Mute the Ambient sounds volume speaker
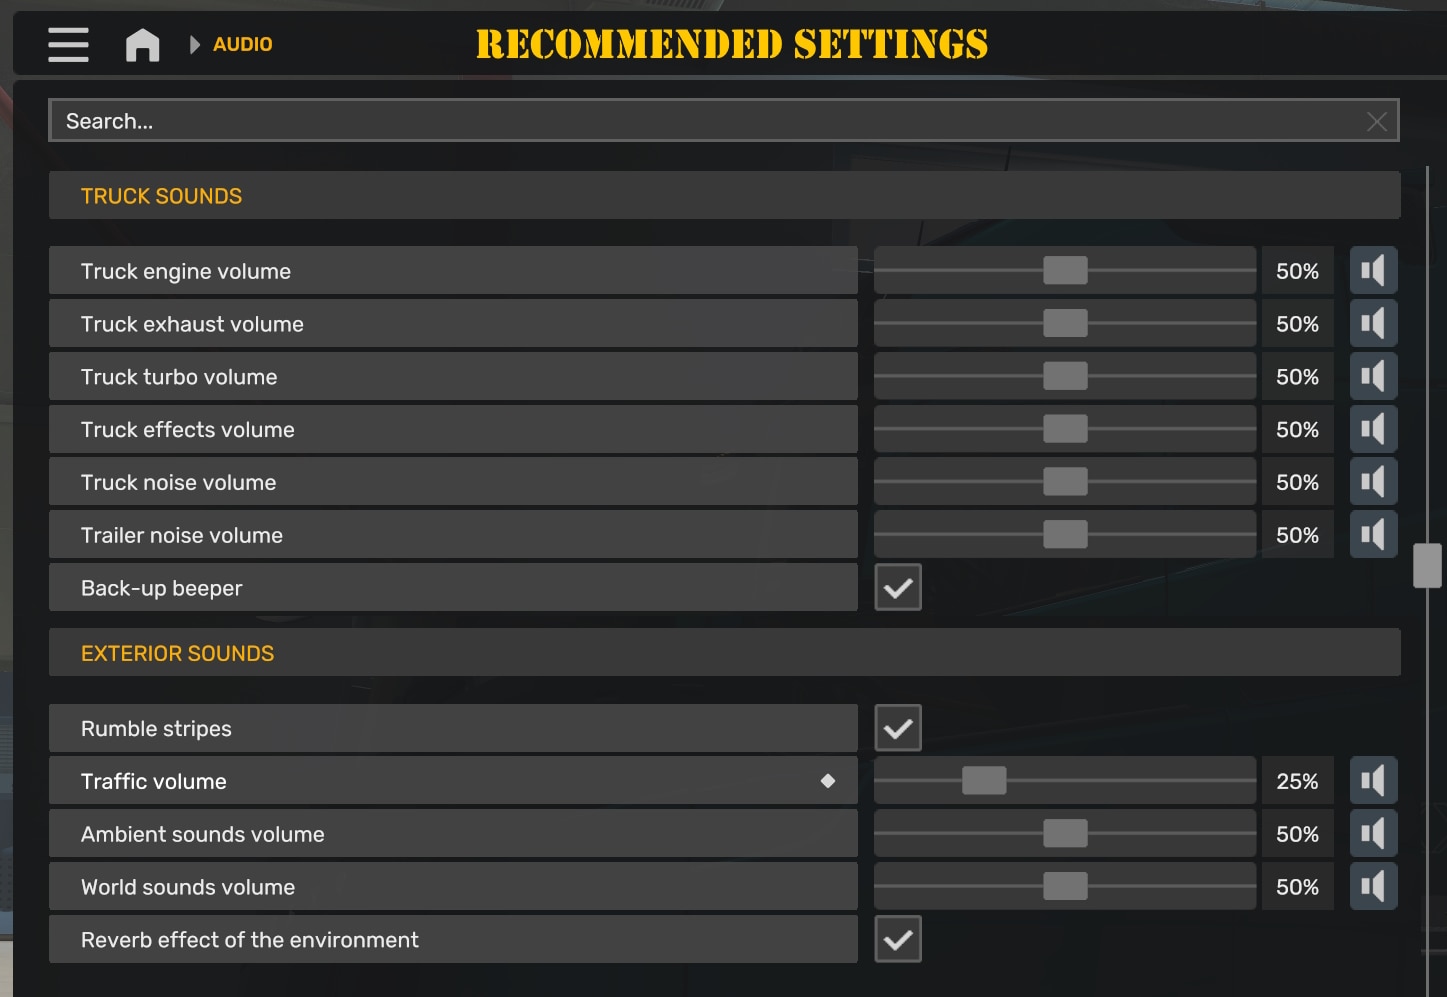 (1373, 834)
